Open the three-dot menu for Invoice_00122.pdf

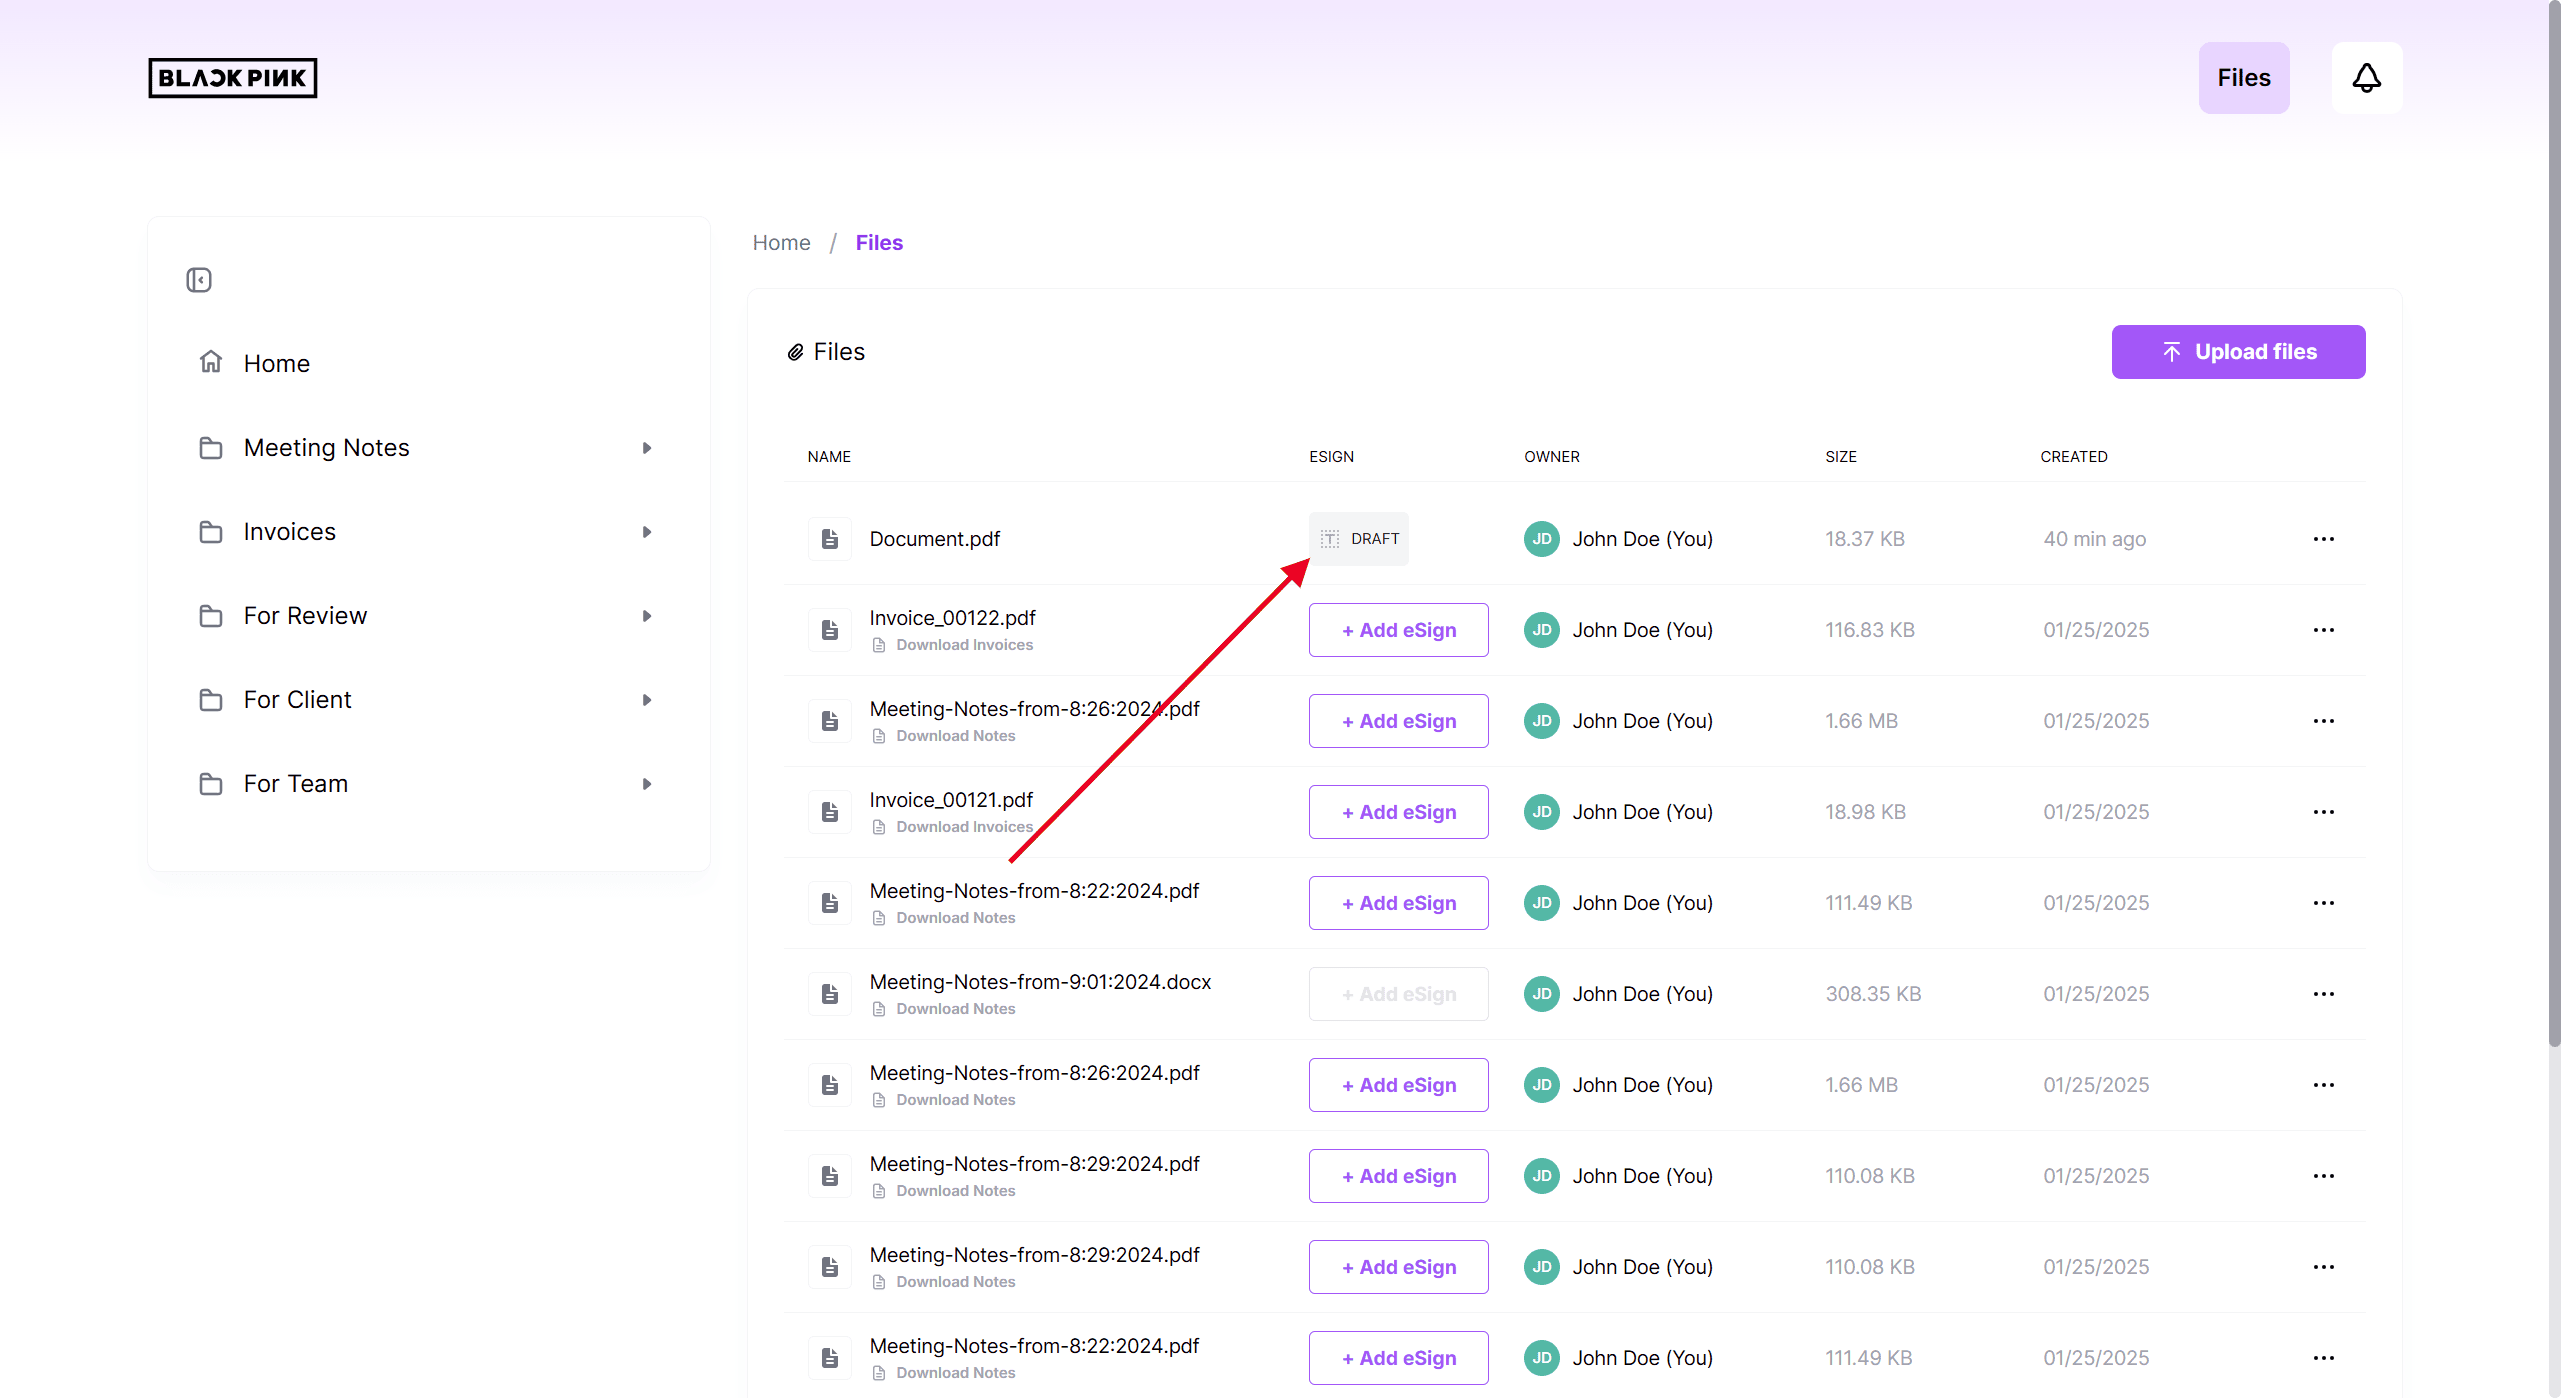coord(2323,630)
